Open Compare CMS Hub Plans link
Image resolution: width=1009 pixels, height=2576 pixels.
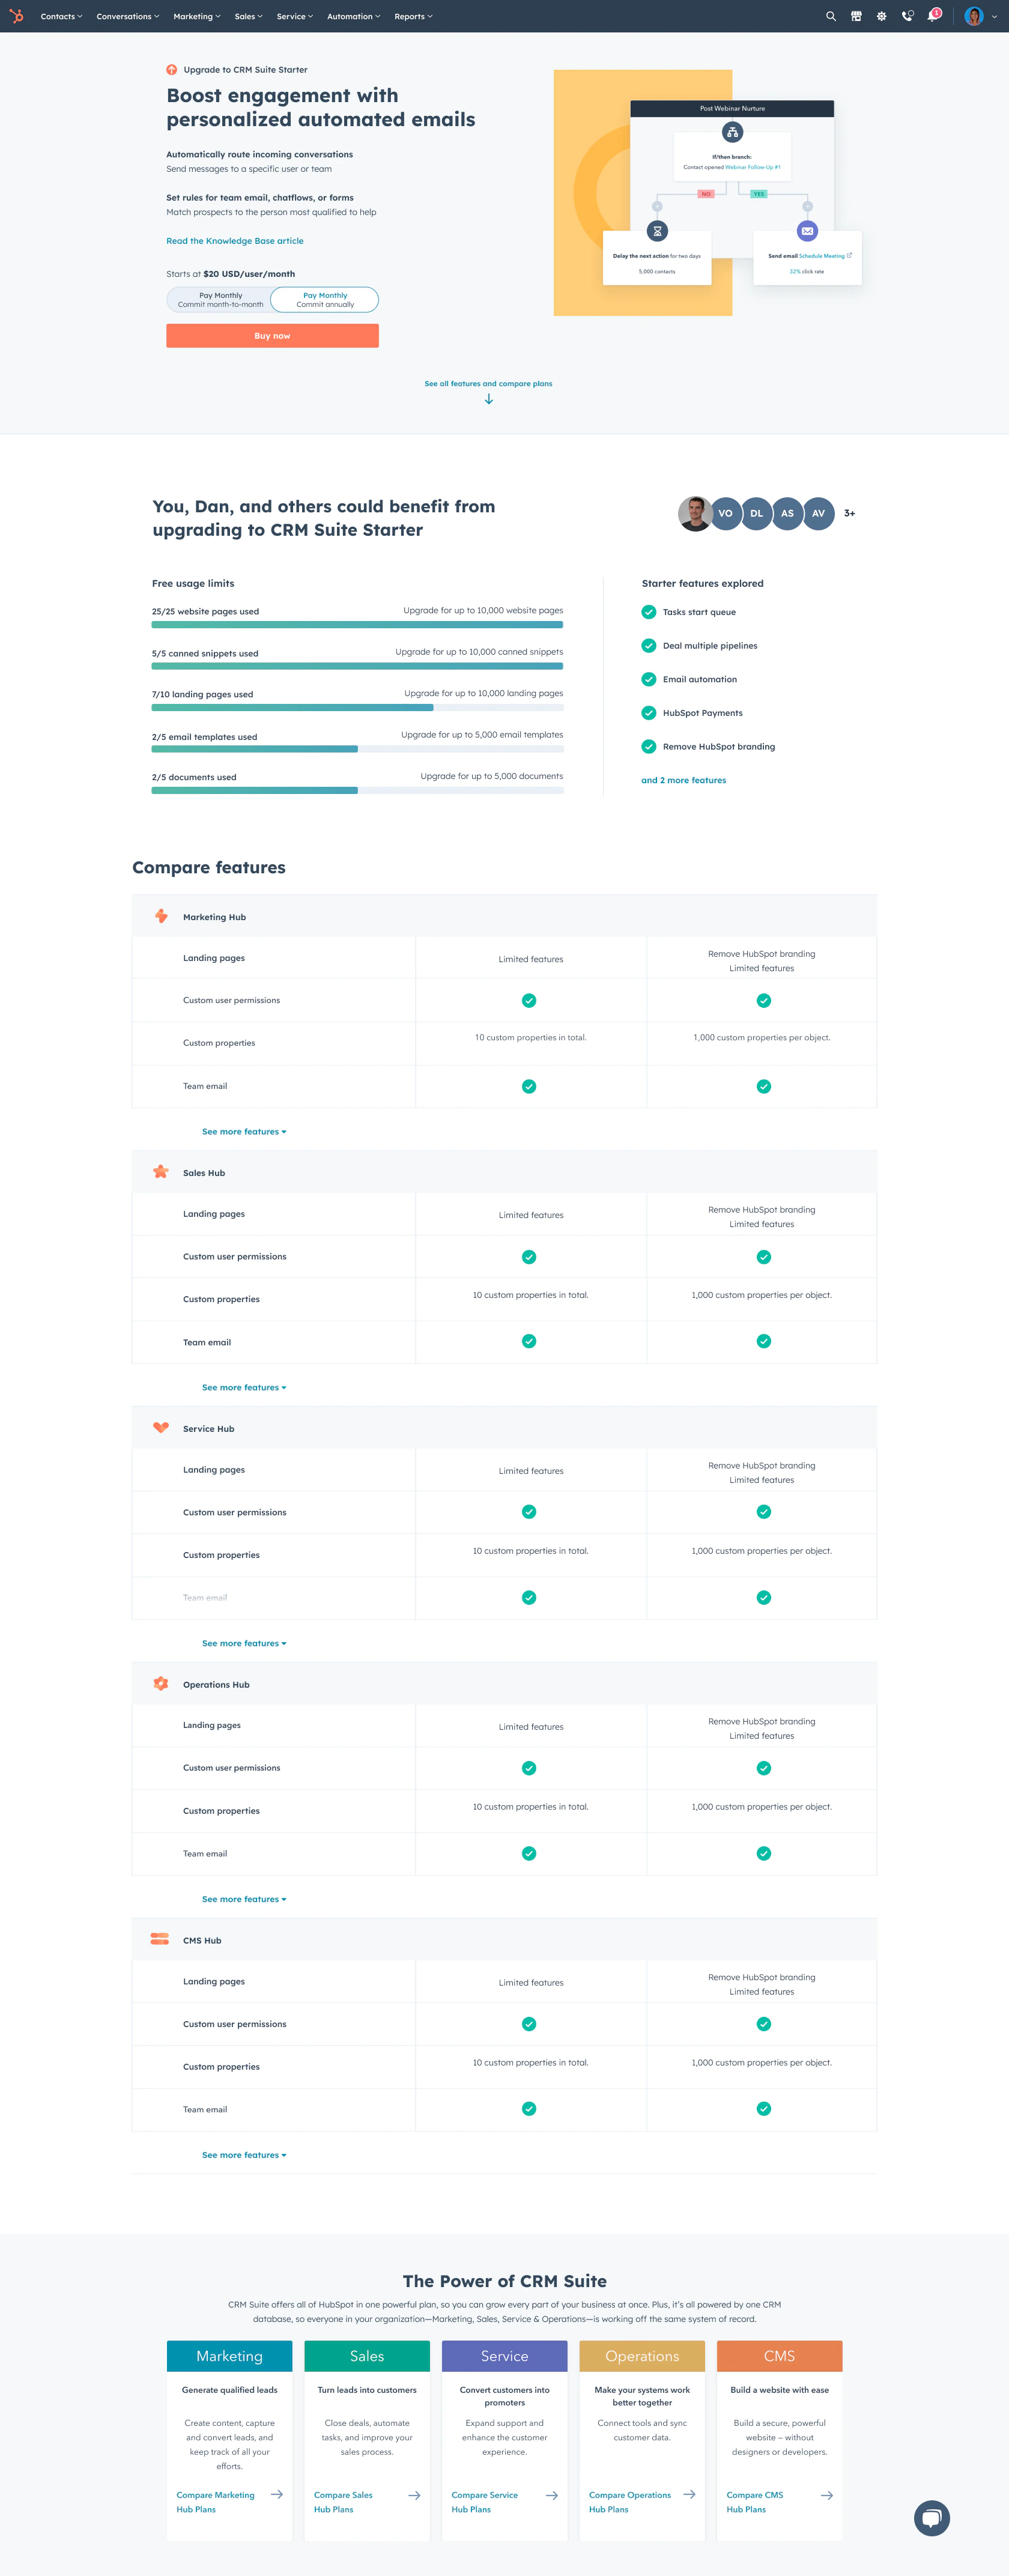coord(755,2502)
